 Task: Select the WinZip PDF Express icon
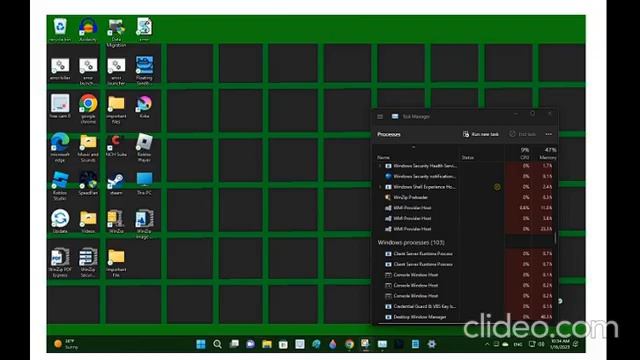coord(60,262)
